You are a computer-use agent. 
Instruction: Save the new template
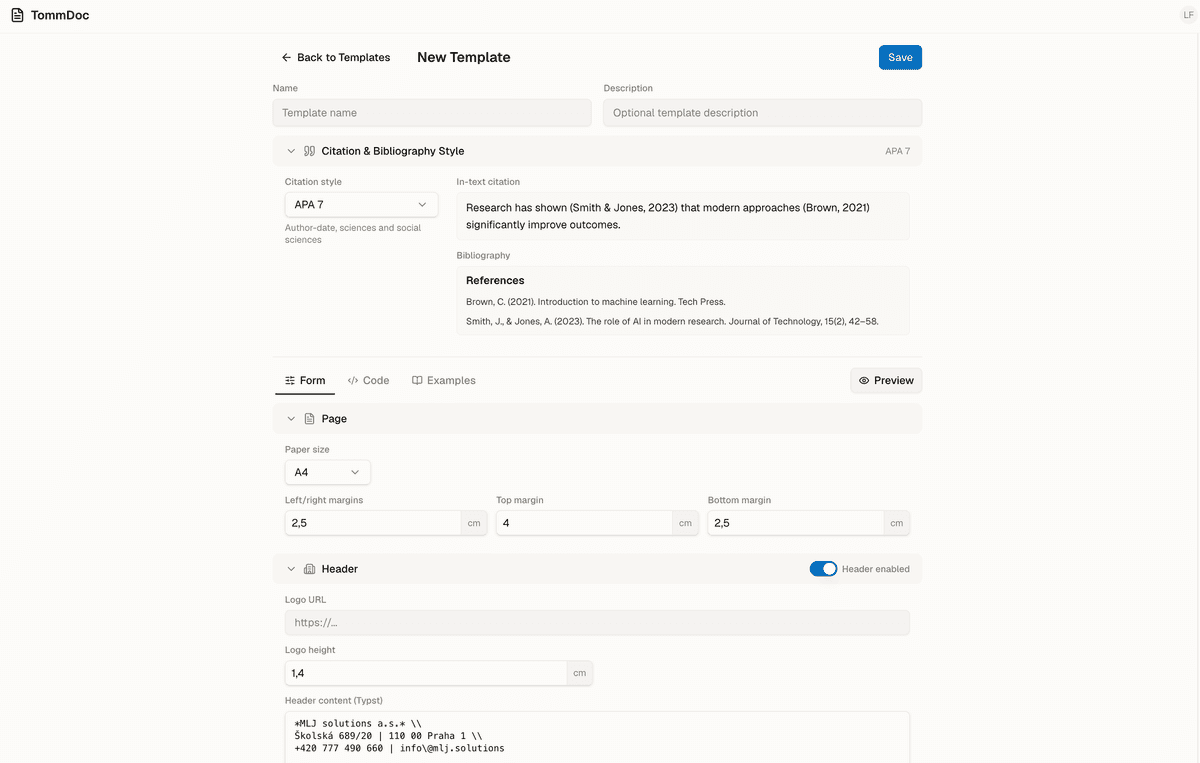tap(900, 57)
